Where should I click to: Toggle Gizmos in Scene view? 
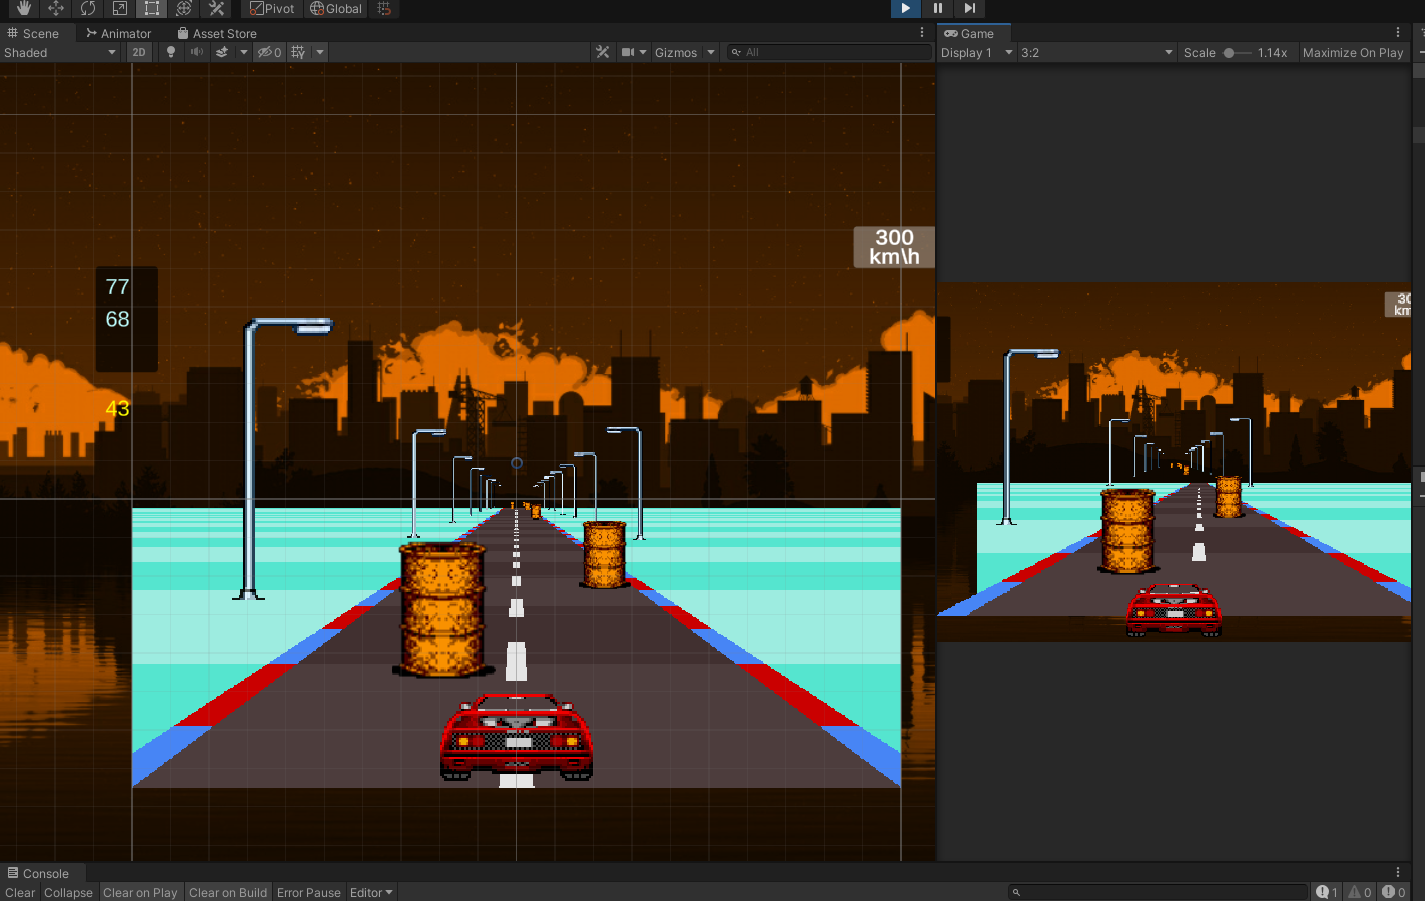click(x=676, y=52)
